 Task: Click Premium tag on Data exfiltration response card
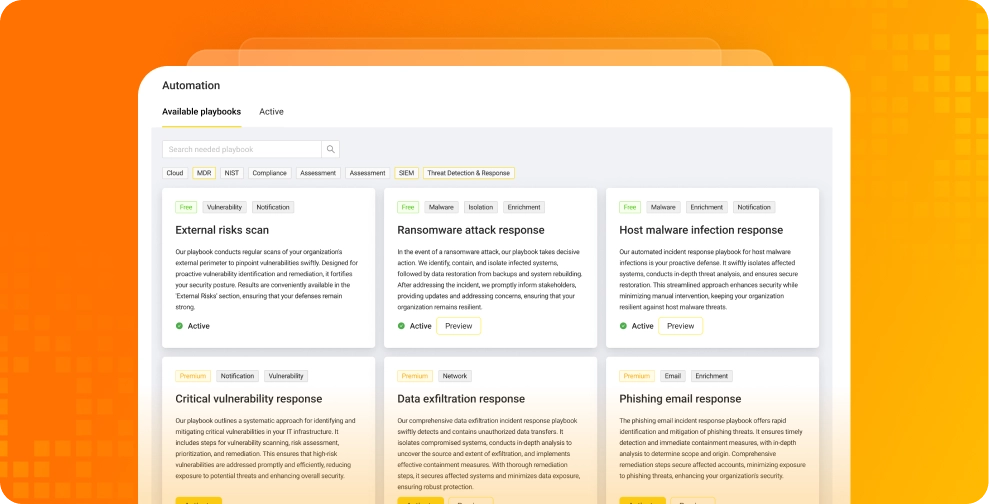point(415,376)
